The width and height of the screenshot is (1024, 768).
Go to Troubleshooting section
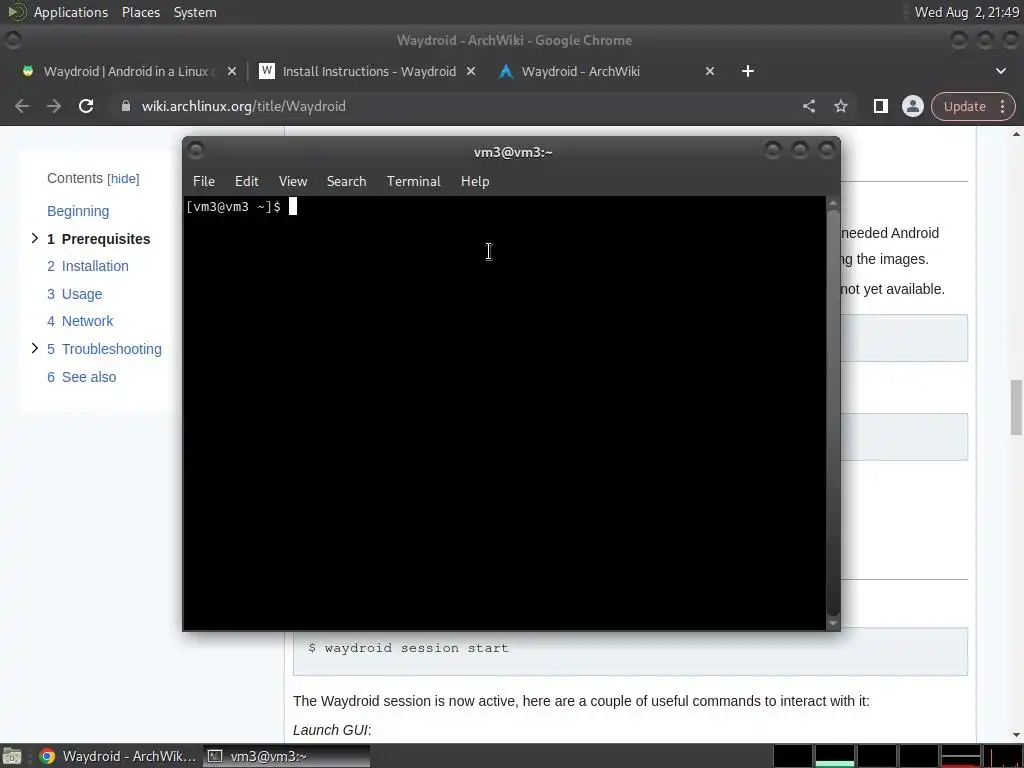point(104,349)
